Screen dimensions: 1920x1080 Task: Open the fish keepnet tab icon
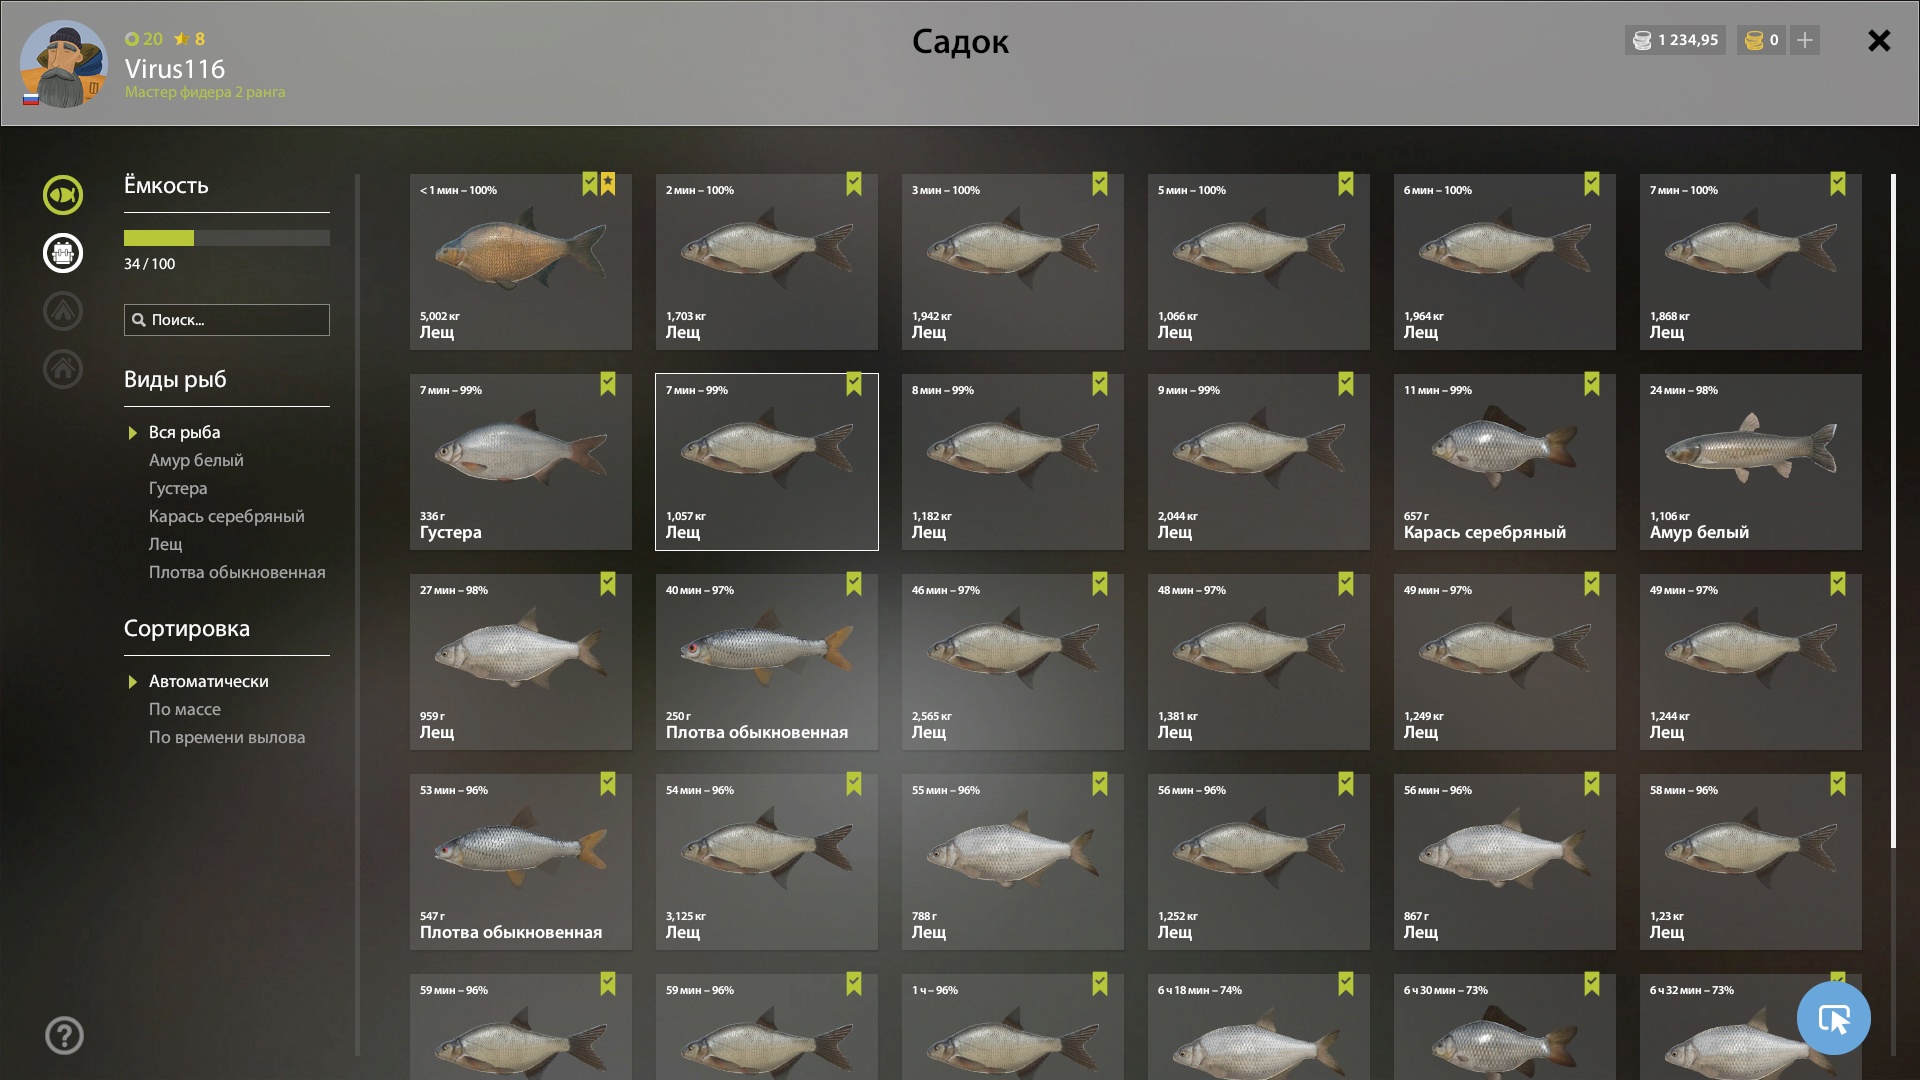point(62,195)
